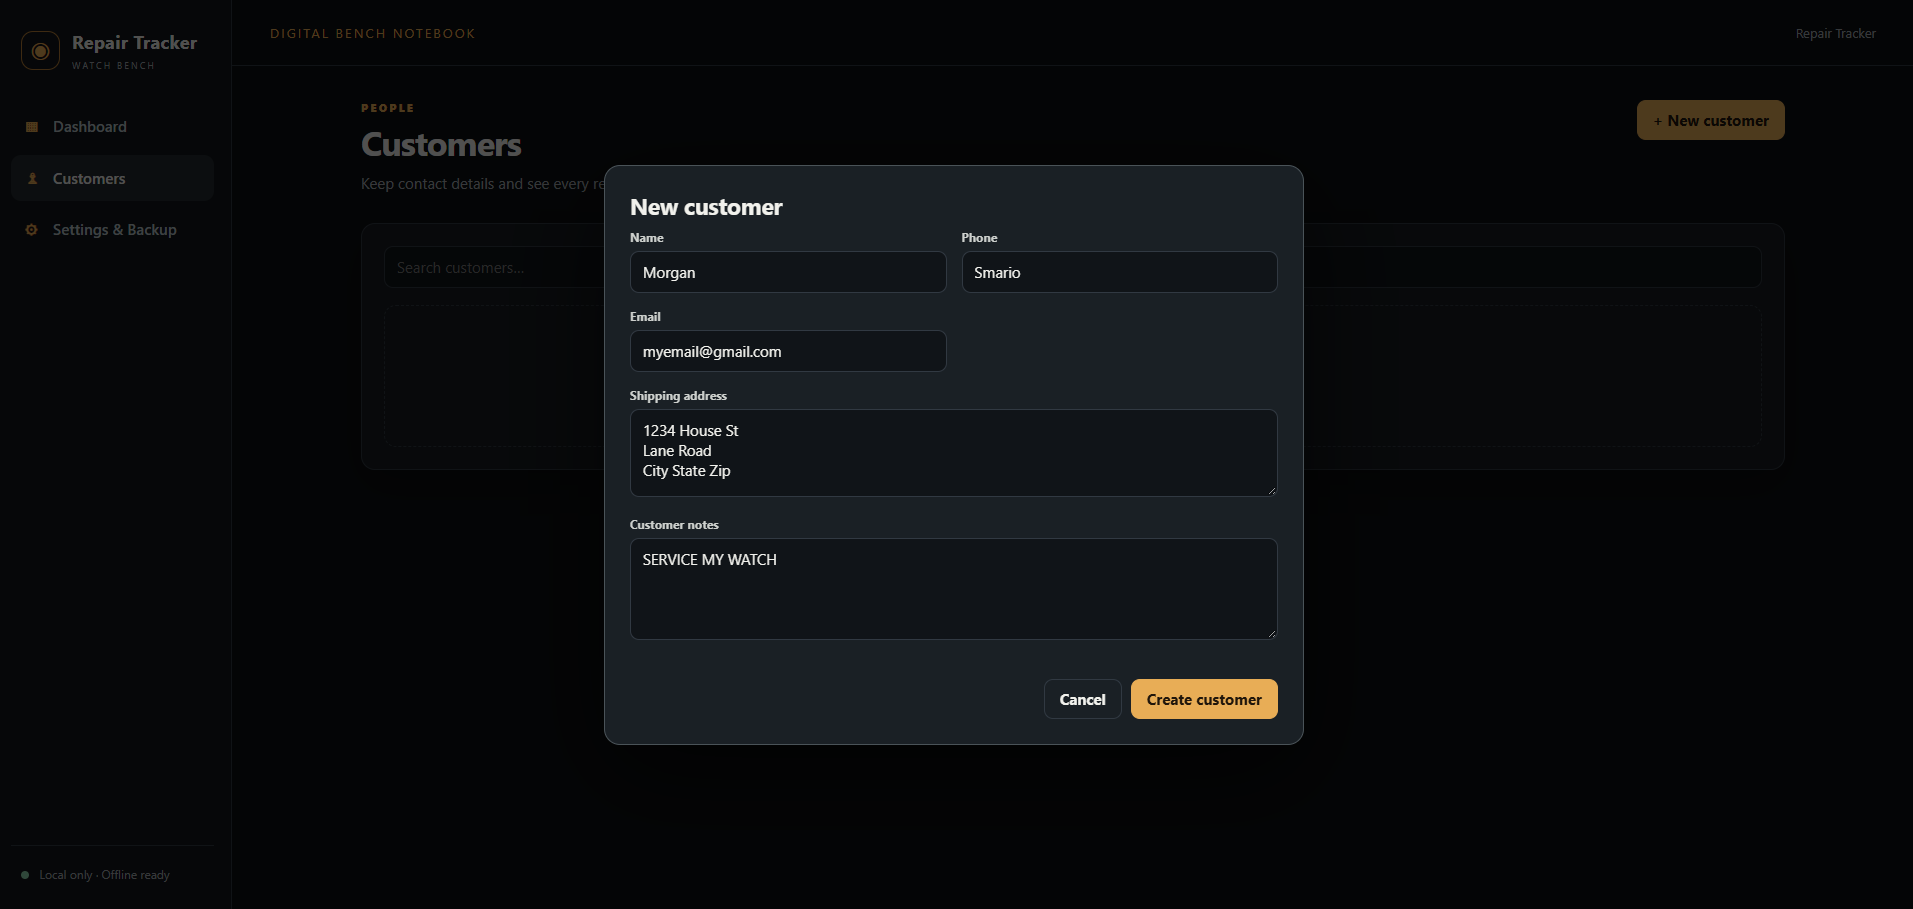
Task: Click the New customer dialog heading
Action: (x=706, y=207)
